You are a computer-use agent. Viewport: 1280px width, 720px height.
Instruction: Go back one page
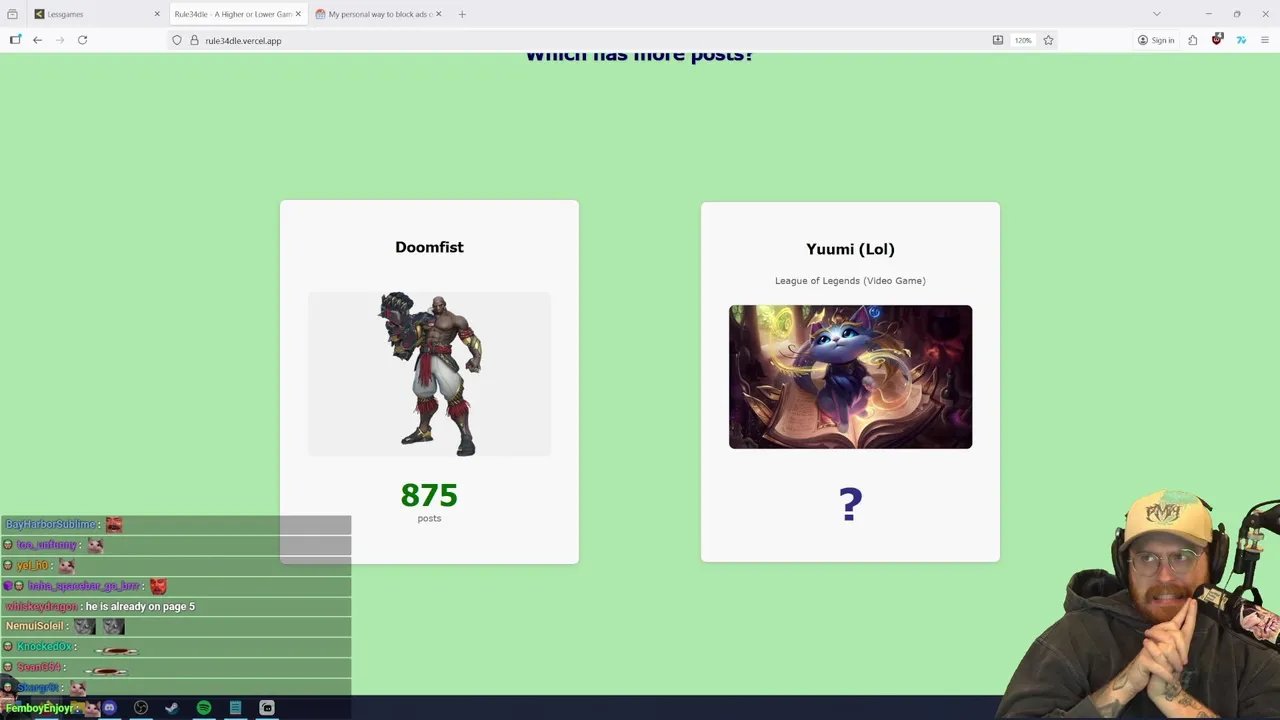coord(37,40)
